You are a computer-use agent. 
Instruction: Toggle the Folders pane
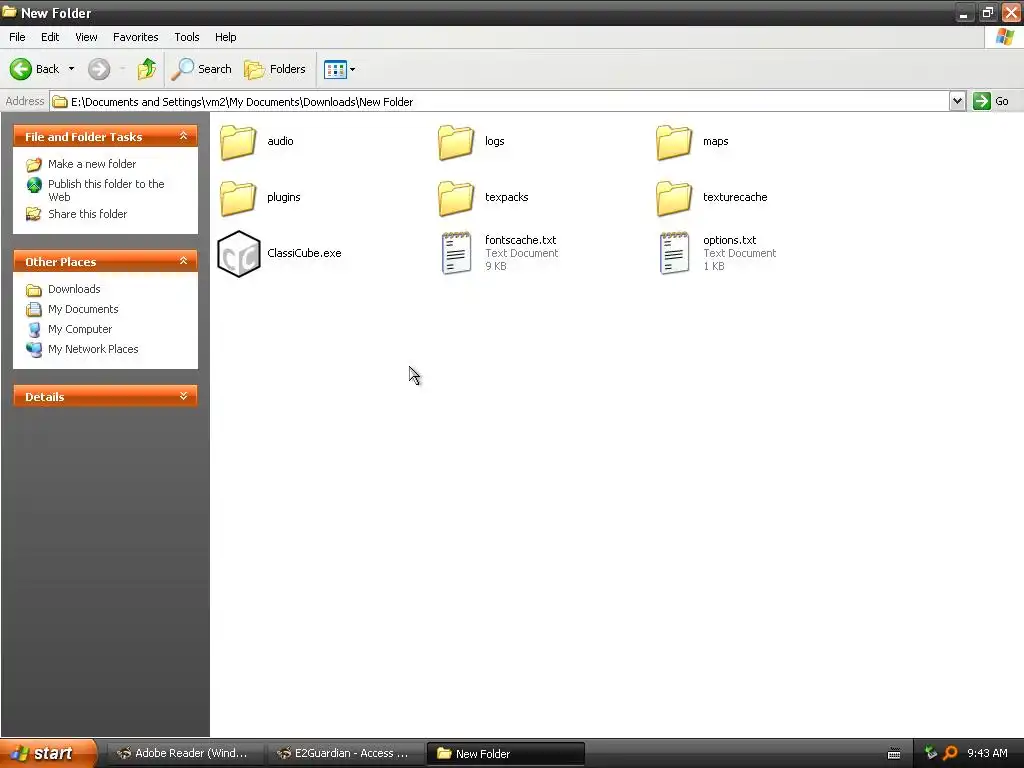[275, 69]
